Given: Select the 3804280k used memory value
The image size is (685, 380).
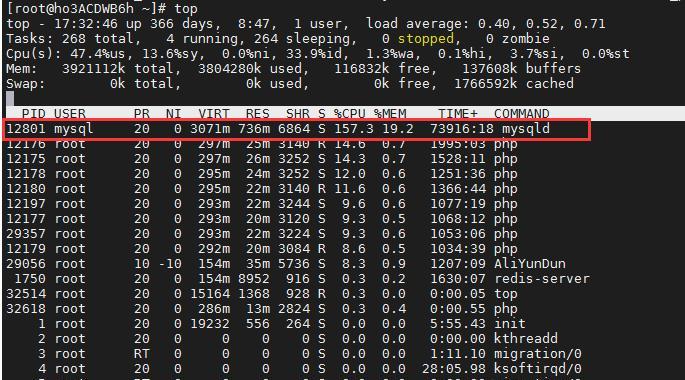Looking at the screenshot, I should tap(229, 69).
